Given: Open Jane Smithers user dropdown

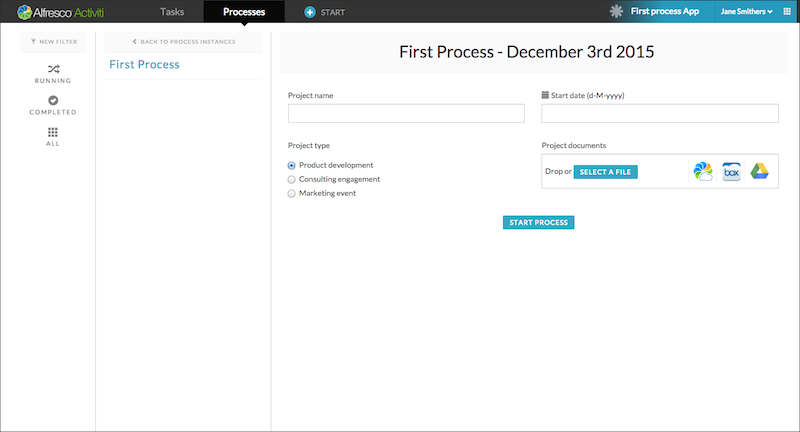Looking at the screenshot, I should point(744,12).
